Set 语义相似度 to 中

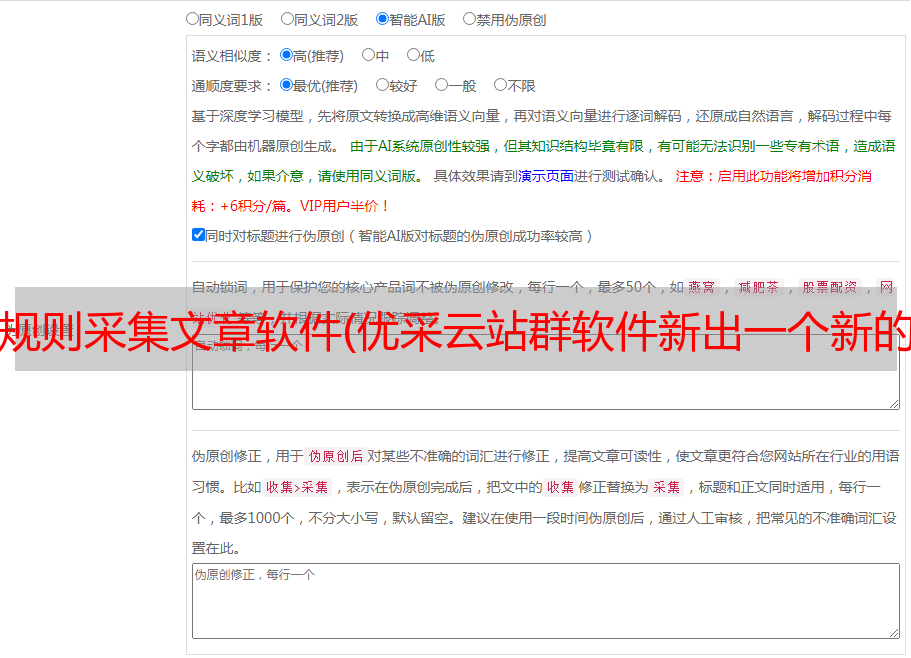point(368,55)
